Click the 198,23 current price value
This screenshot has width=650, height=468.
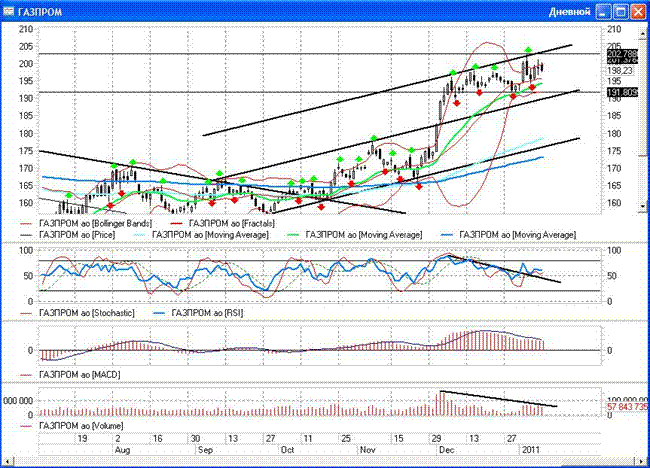(x=620, y=70)
